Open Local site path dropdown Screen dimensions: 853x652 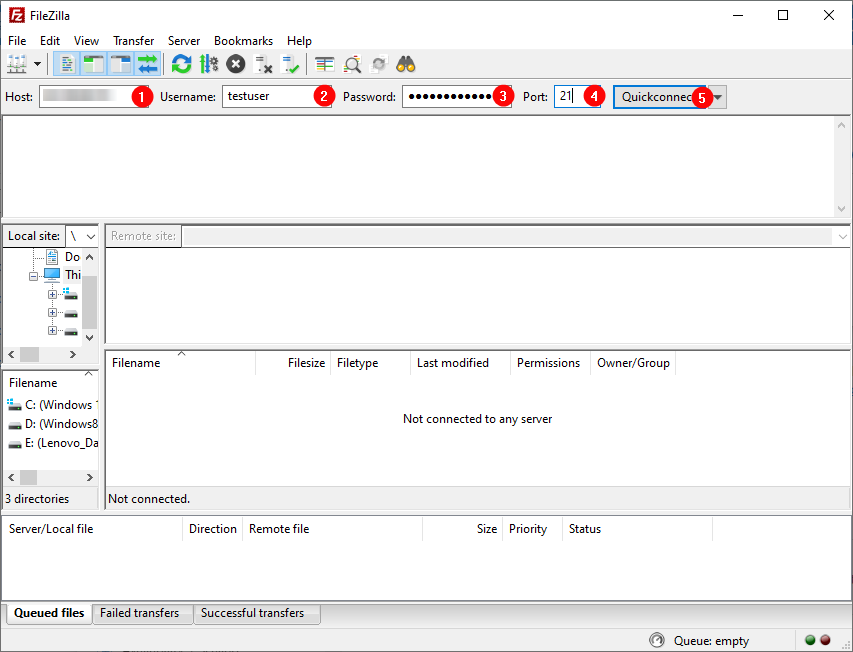[91, 237]
